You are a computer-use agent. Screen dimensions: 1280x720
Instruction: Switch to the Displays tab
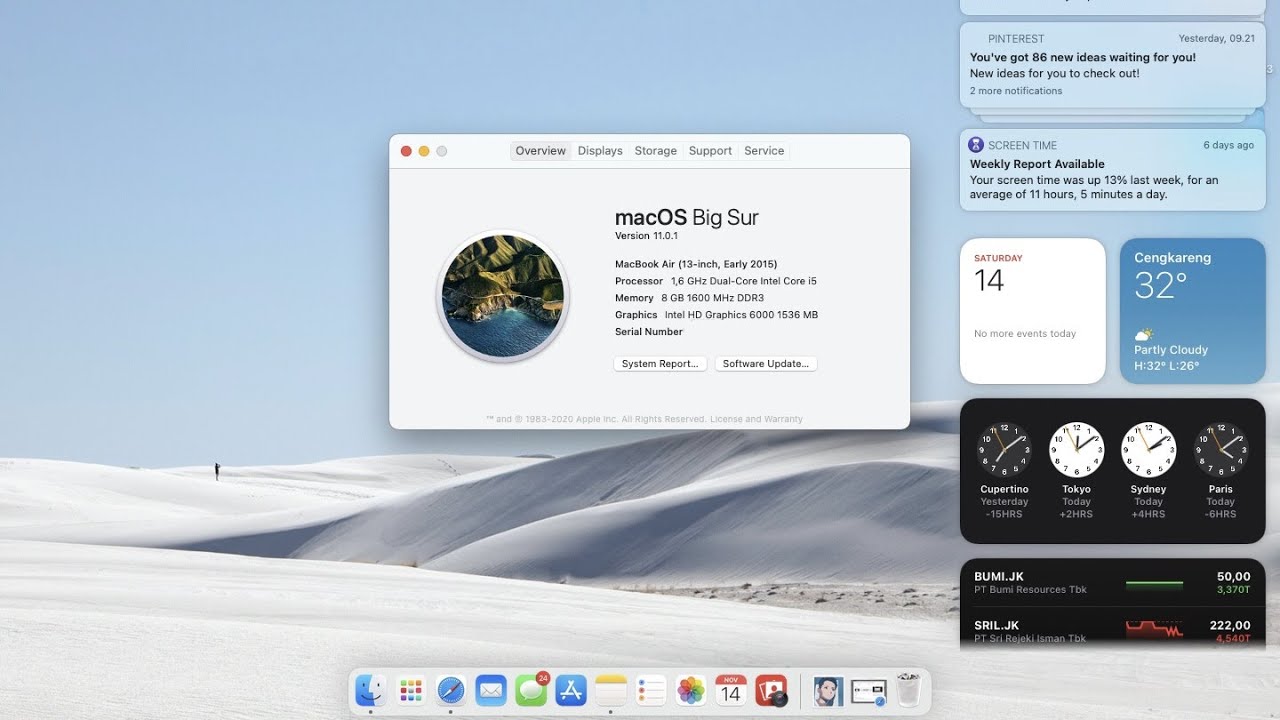[x=600, y=151]
